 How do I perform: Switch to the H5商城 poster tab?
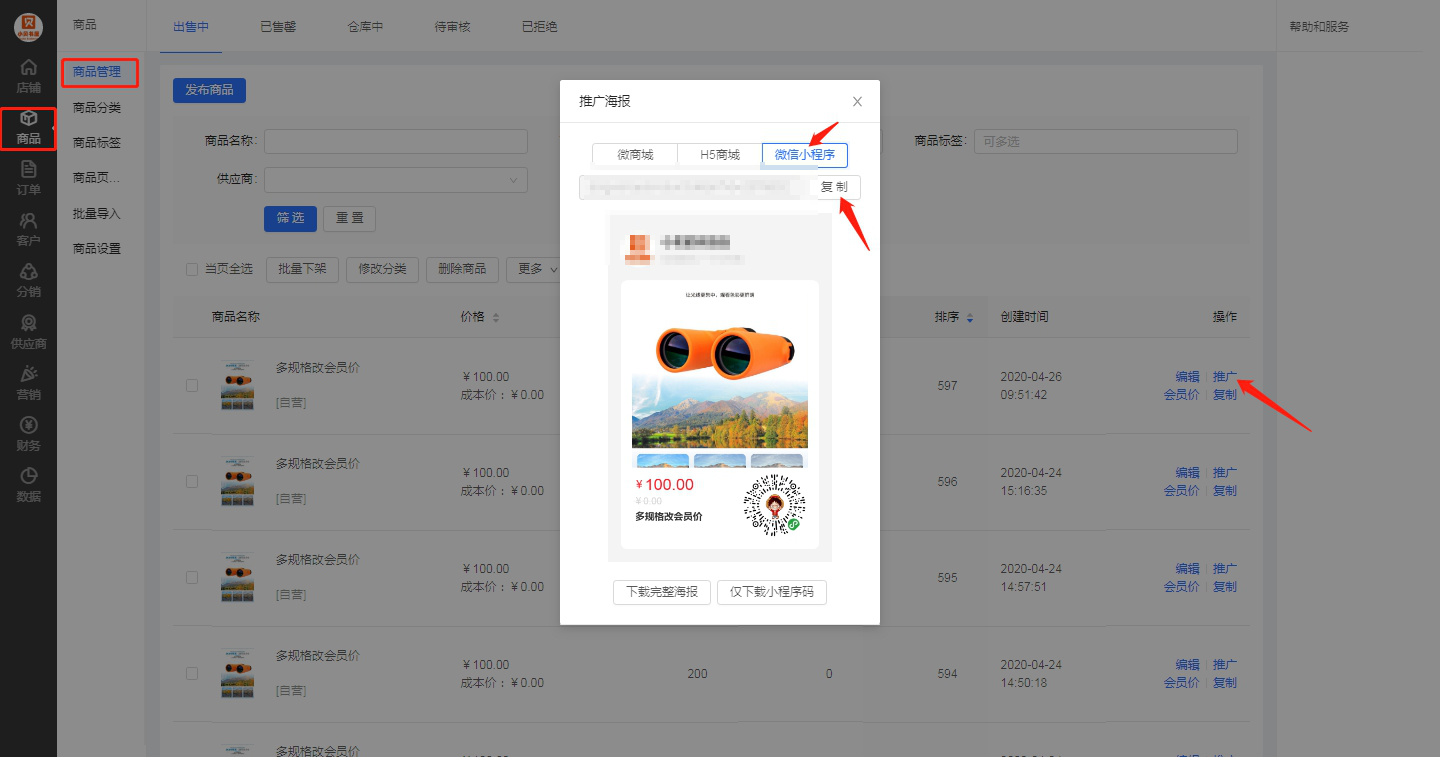pyautogui.click(x=719, y=155)
